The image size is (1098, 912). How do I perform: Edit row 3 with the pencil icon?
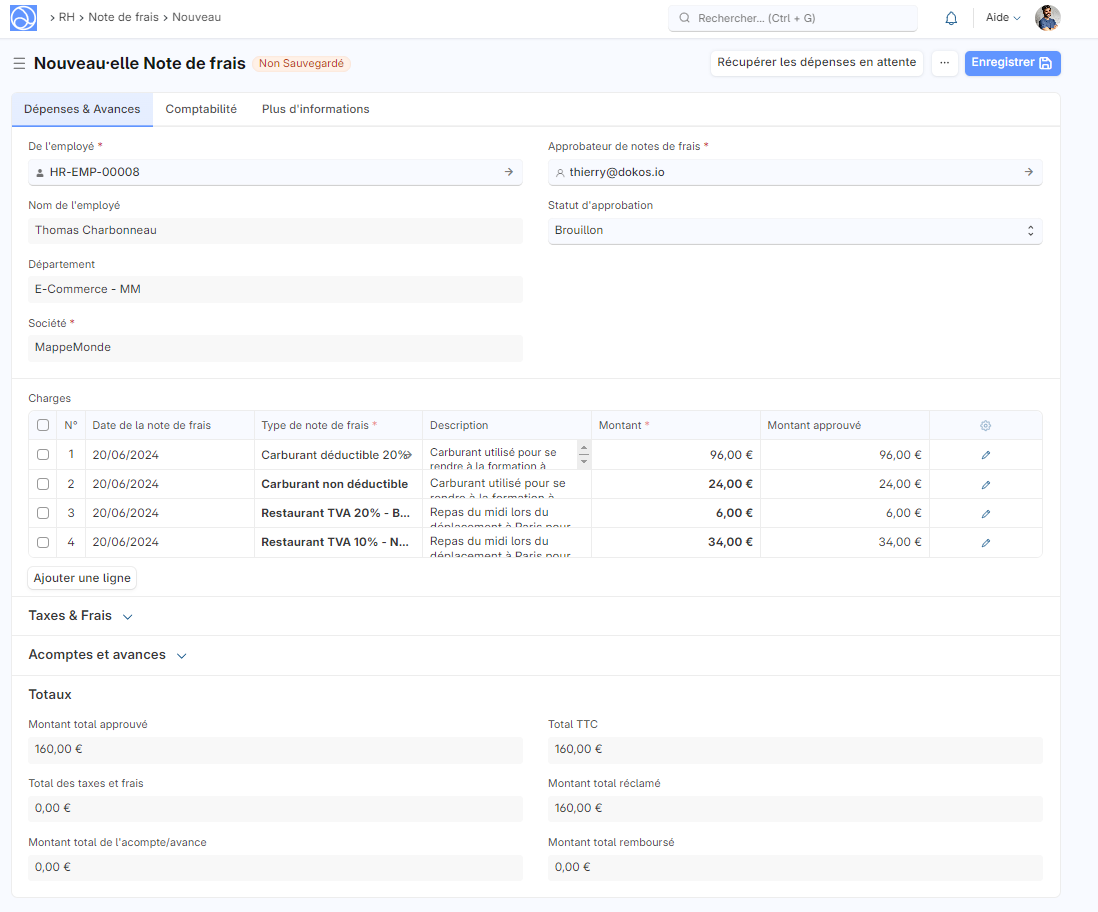[985, 514]
